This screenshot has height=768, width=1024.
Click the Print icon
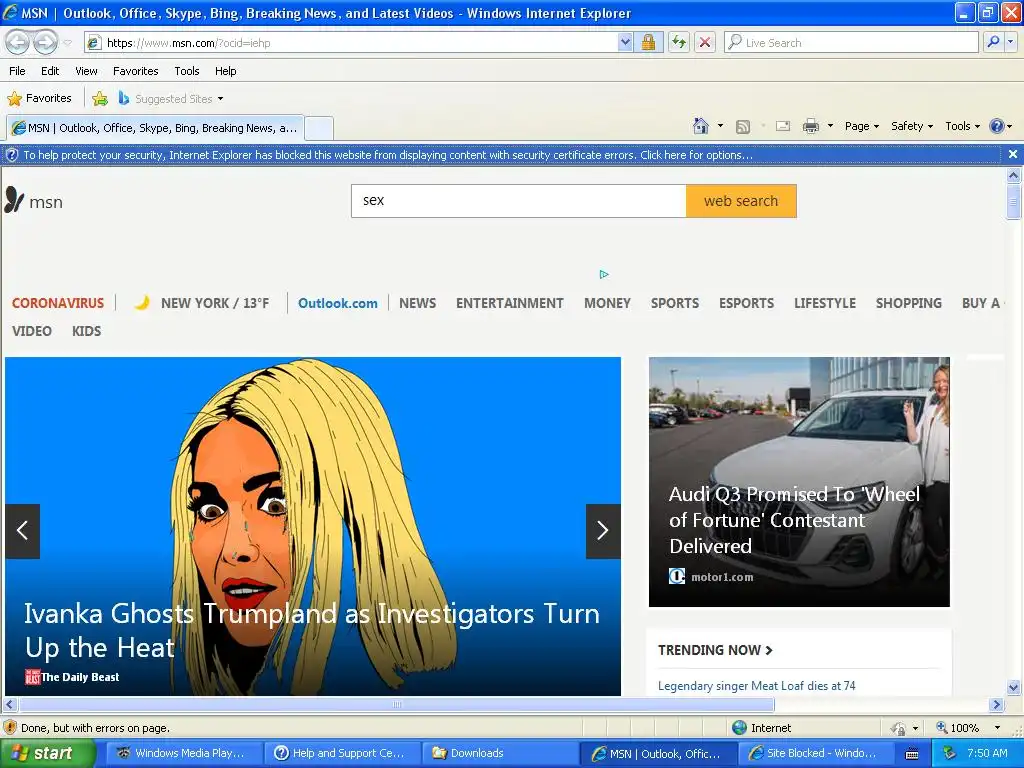(810, 126)
